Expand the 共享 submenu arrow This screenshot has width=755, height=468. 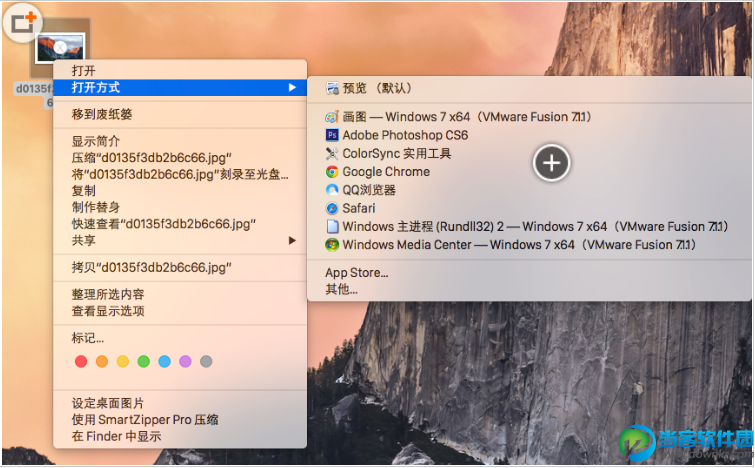click(292, 240)
